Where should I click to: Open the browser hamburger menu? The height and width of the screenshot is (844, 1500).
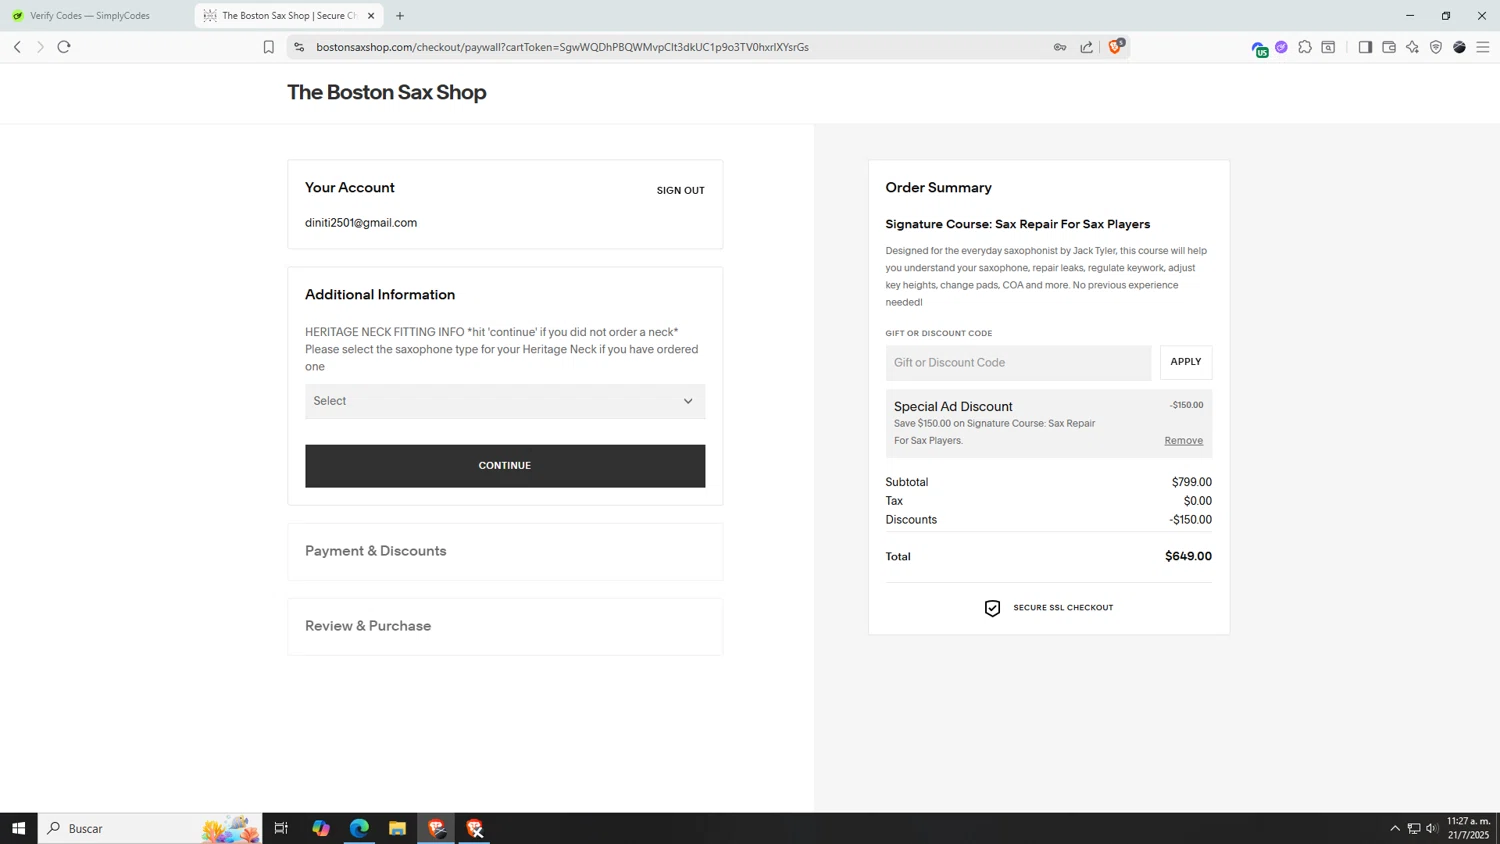(x=1483, y=47)
